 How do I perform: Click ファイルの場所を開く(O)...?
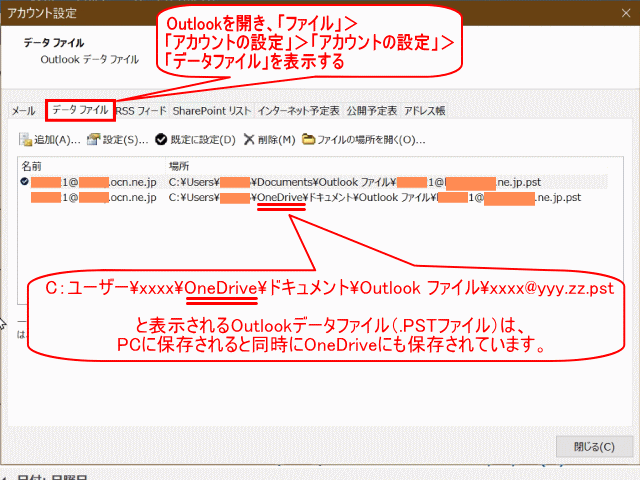point(364,140)
